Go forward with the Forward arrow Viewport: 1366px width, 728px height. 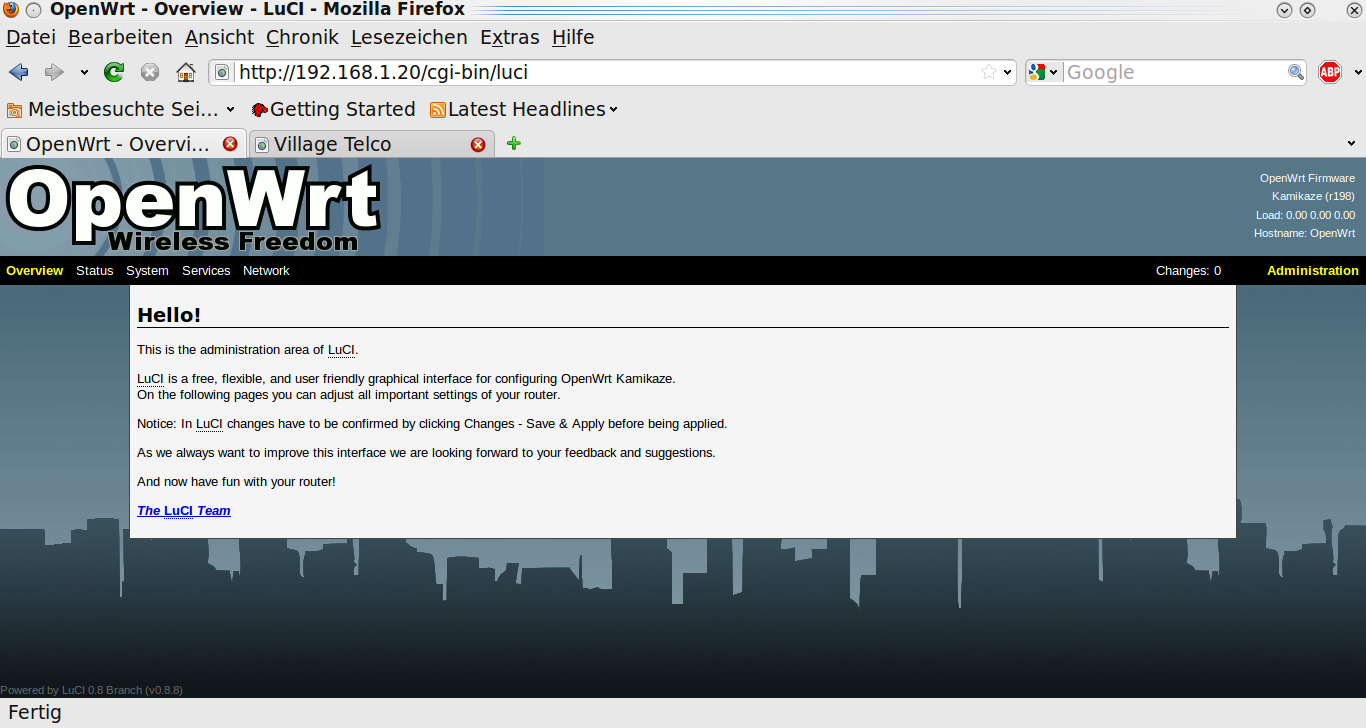54,72
